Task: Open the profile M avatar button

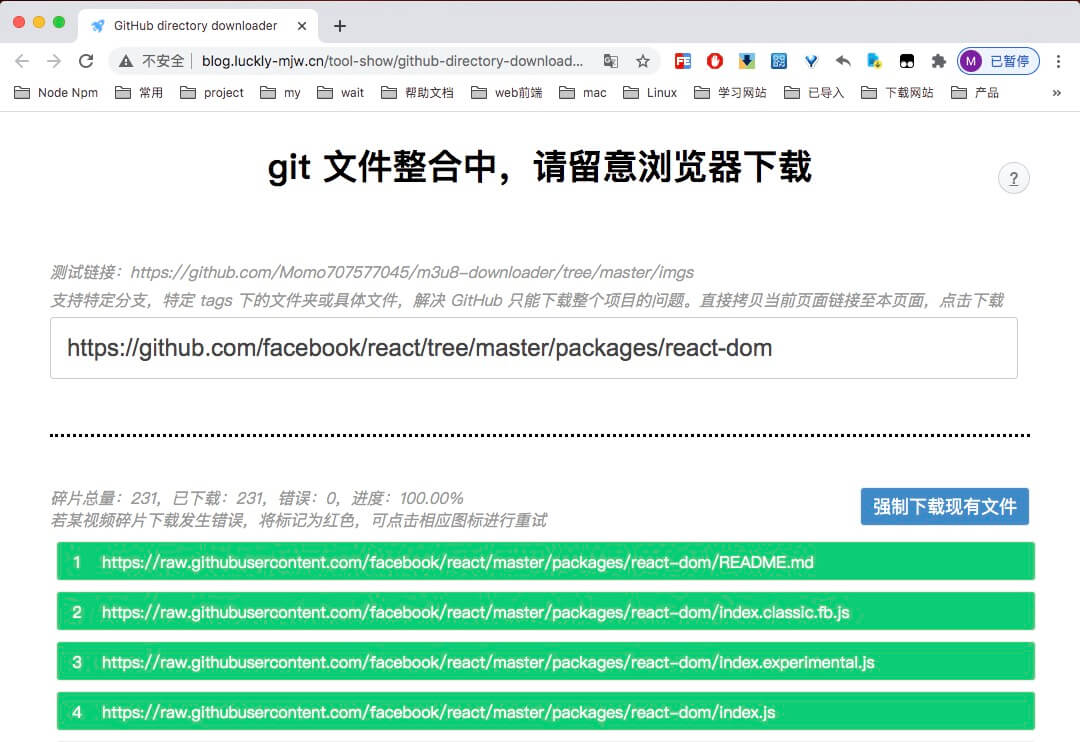Action: [x=998, y=61]
